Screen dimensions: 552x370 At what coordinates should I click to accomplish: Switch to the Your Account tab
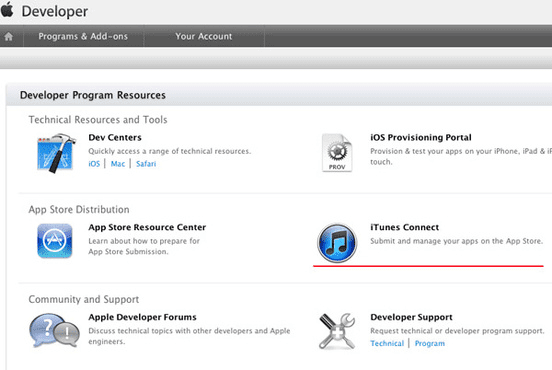(204, 36)
